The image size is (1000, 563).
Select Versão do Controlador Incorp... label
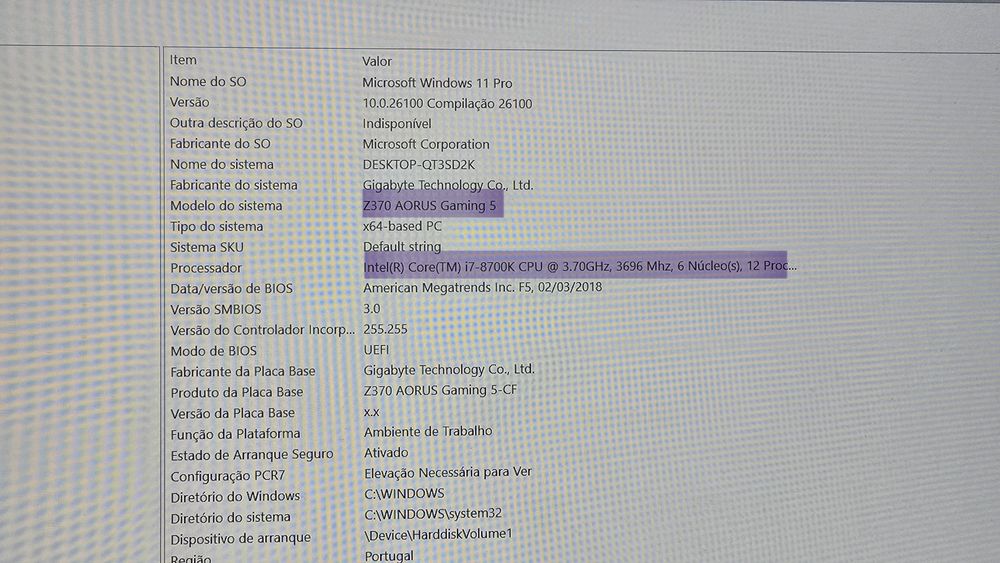[262, 330]
